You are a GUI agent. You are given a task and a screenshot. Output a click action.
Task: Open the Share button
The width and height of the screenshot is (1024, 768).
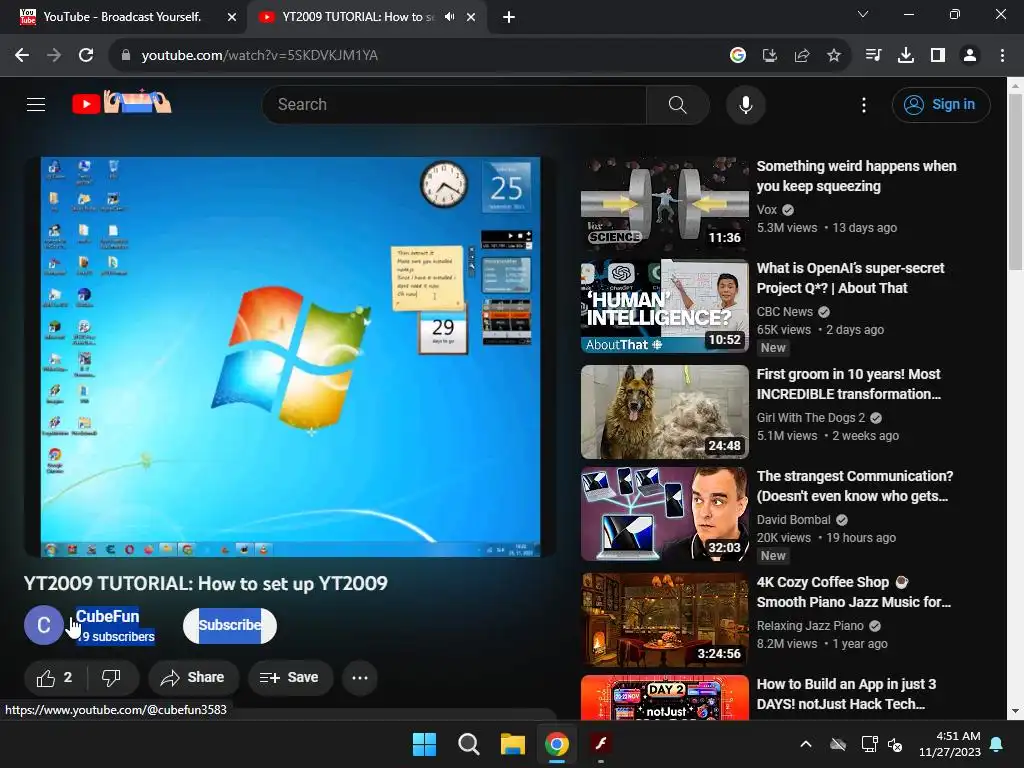pos(193,678)
